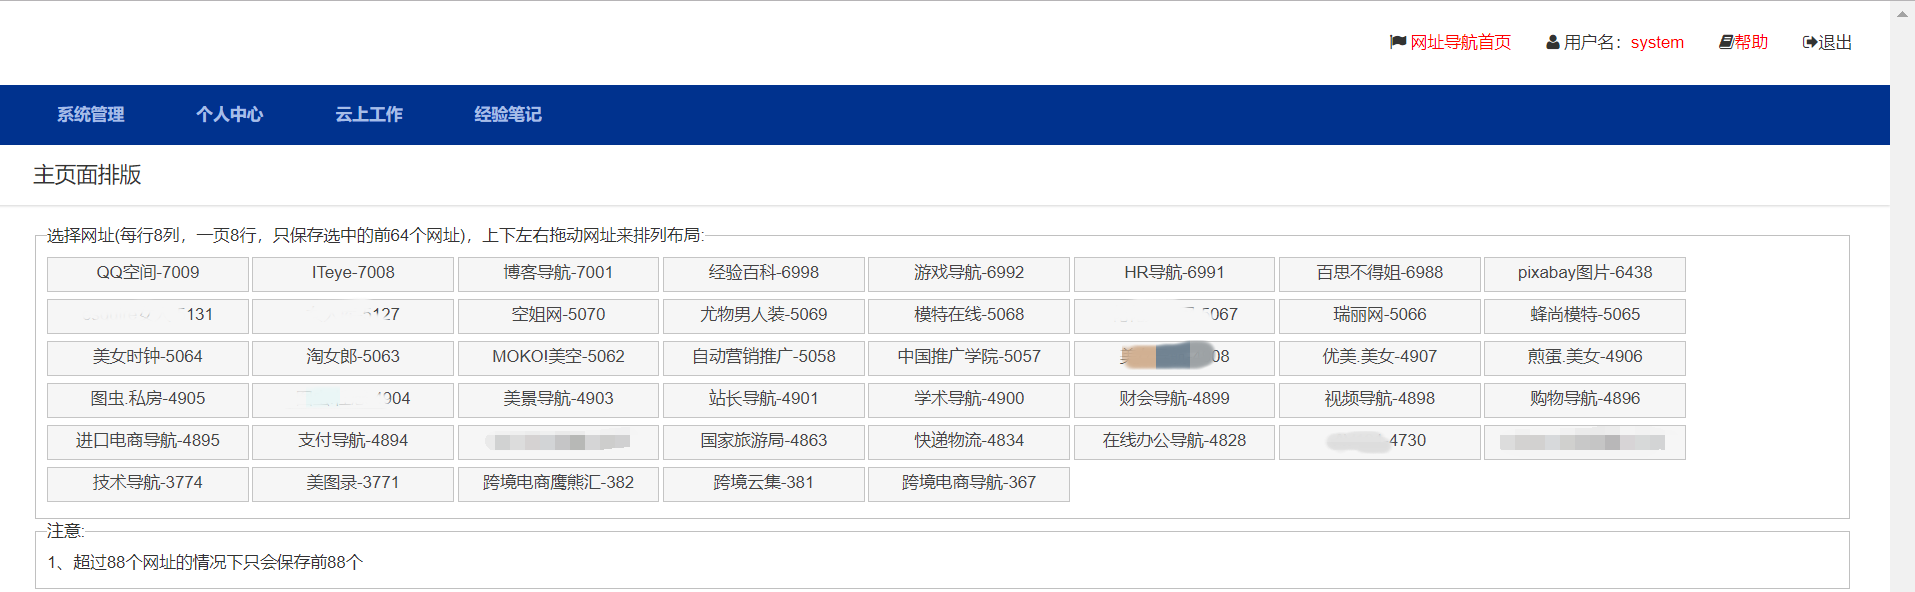Select the 学术导航-4900 tile

click(x=968, y=399)
